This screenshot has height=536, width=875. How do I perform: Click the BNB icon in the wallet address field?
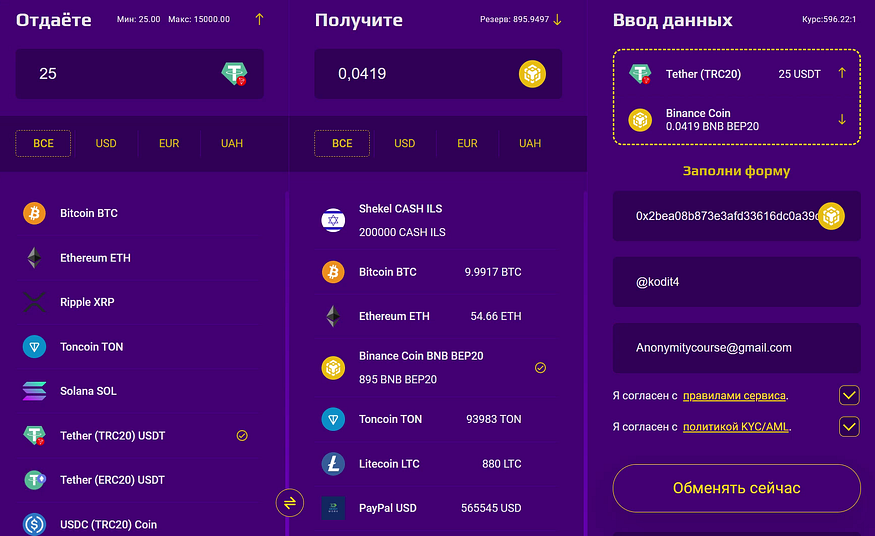point(831,216)
